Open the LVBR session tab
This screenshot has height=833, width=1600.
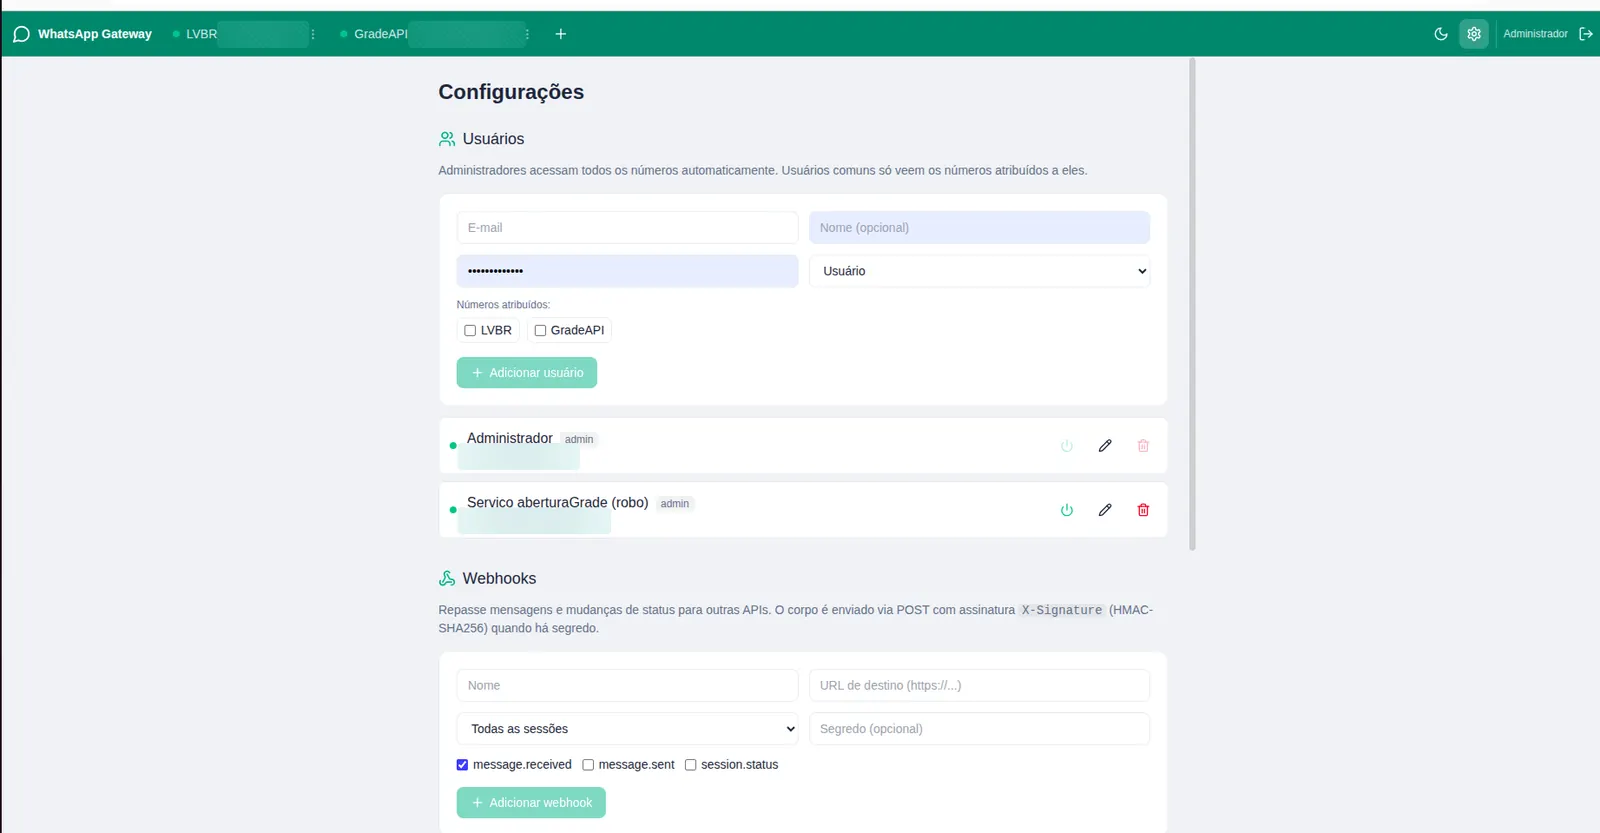240,34
